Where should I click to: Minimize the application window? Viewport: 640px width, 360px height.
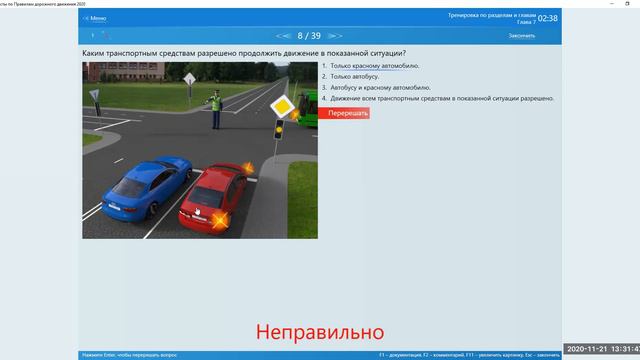(x=611, y=4)
